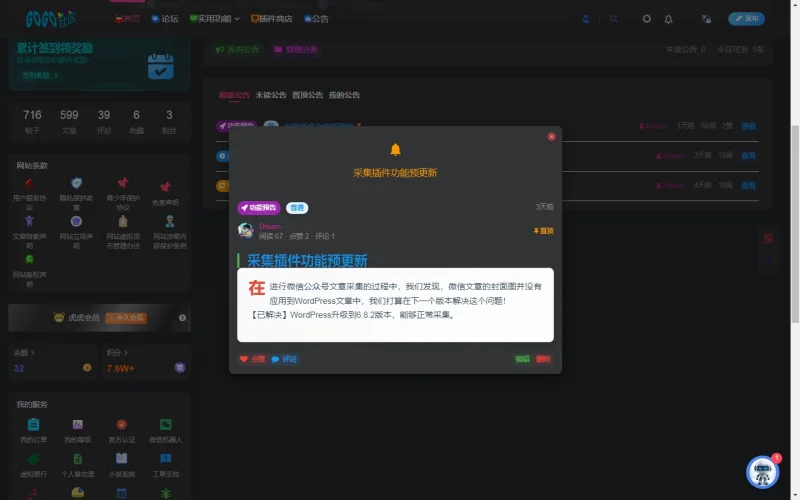
Task: Click the red 删除 button in popup
Action: [x=543, y=359]
